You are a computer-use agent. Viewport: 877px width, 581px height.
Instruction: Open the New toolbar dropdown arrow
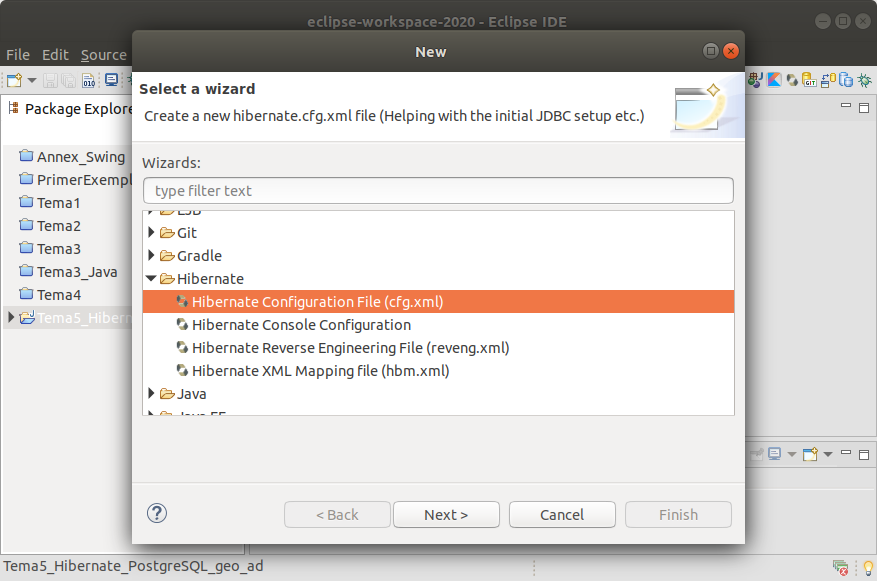(32, 81)
